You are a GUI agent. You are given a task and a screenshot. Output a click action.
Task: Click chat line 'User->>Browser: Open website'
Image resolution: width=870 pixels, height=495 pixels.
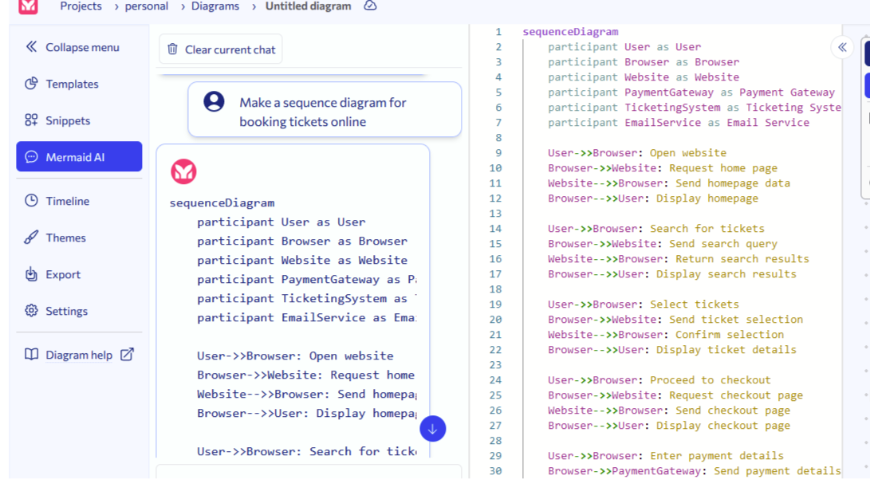[x=295, y=356]
